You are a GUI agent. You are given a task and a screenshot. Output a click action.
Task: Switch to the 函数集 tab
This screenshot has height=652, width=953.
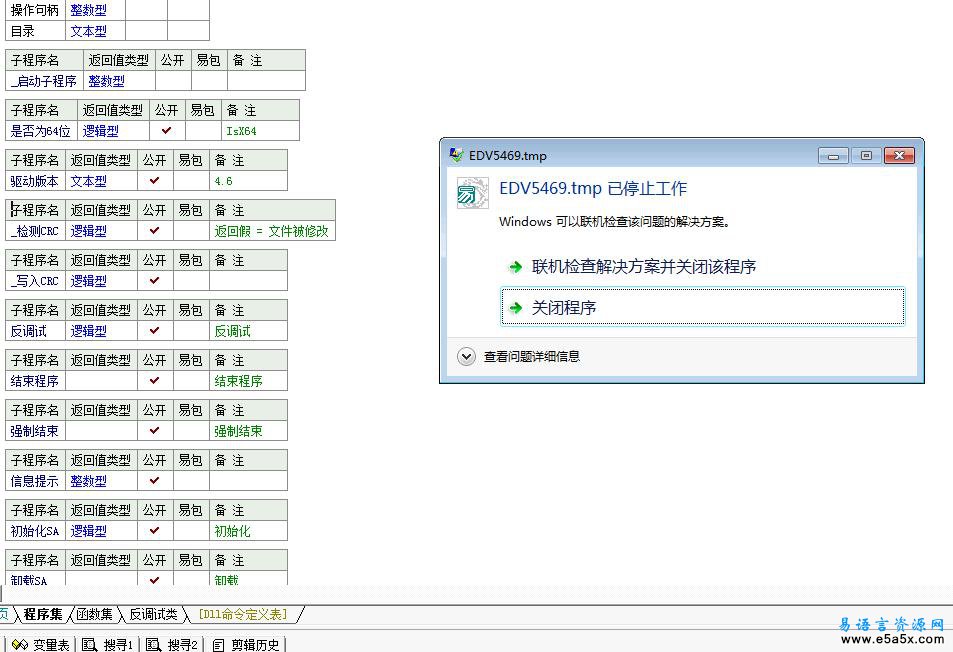pyautogui.click(x=95, y=614)
